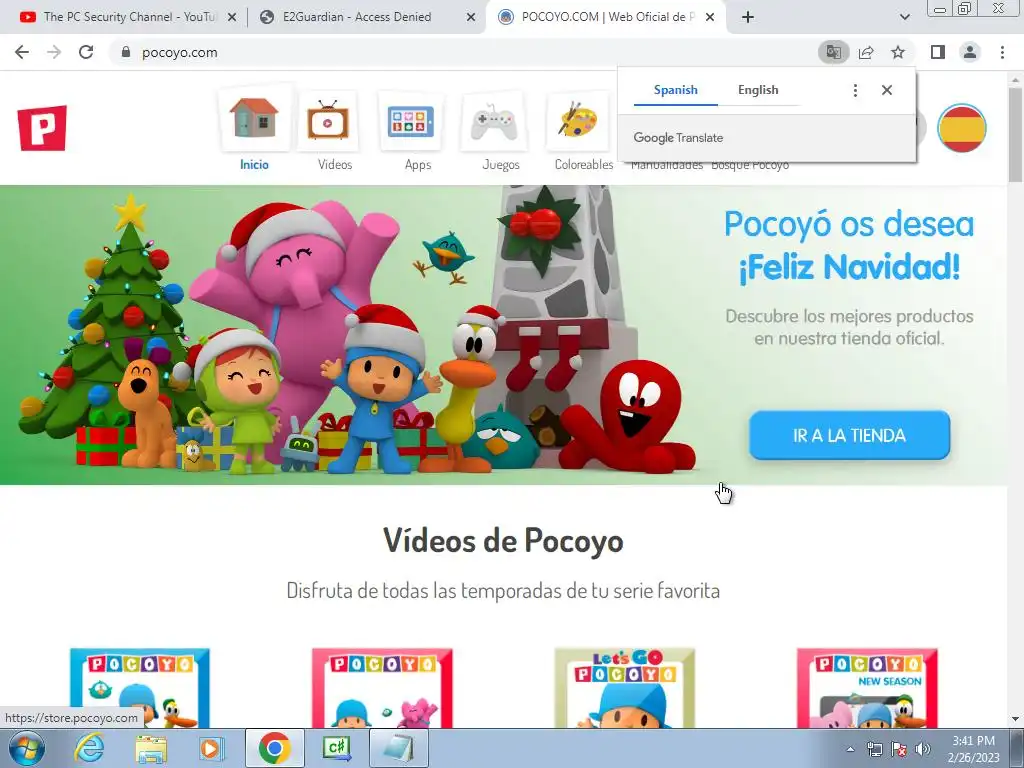The image size is (1024, 768).
Task: Open the Pocoyo New Season thumbnail
Action: click(867, 688)
